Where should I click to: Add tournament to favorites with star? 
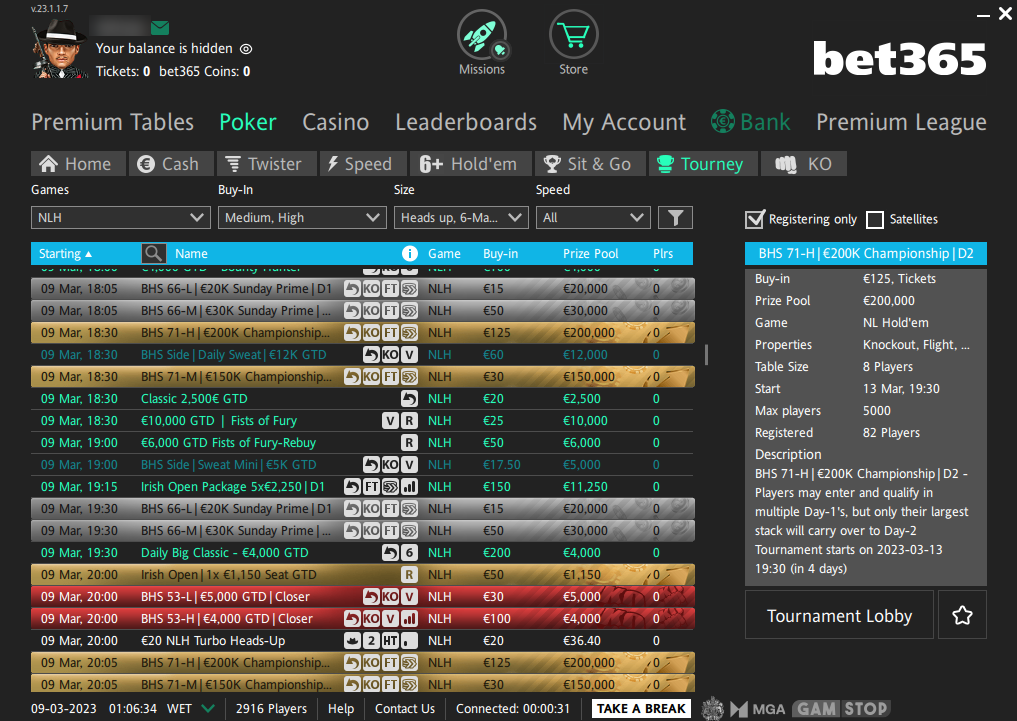tap(963, 615)
